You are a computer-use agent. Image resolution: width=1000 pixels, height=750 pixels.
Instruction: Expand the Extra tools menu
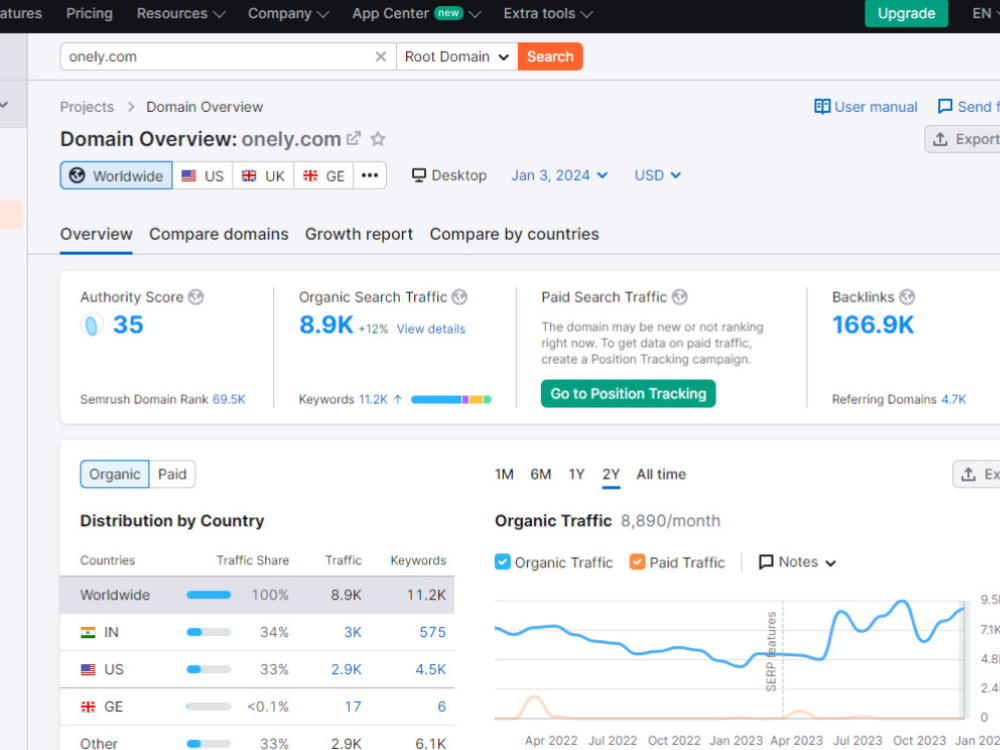tap(548, 13)
